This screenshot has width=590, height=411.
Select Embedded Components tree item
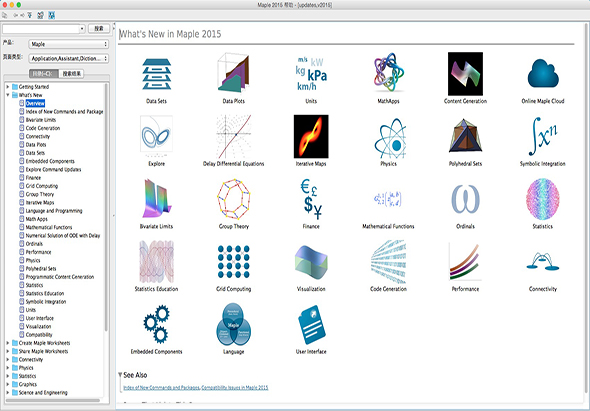tap(50, 161)
